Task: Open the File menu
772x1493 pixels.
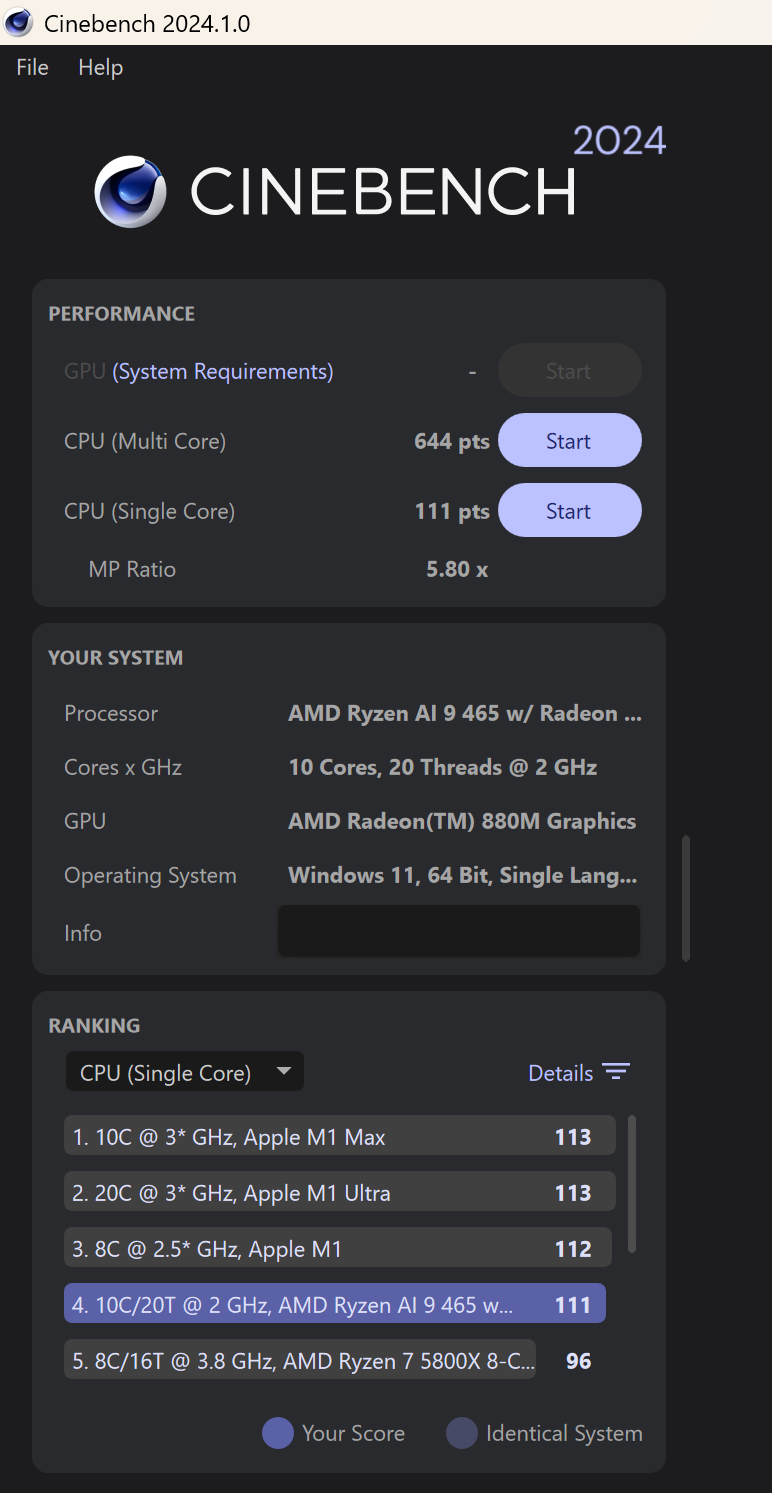Action: [33, 68]
